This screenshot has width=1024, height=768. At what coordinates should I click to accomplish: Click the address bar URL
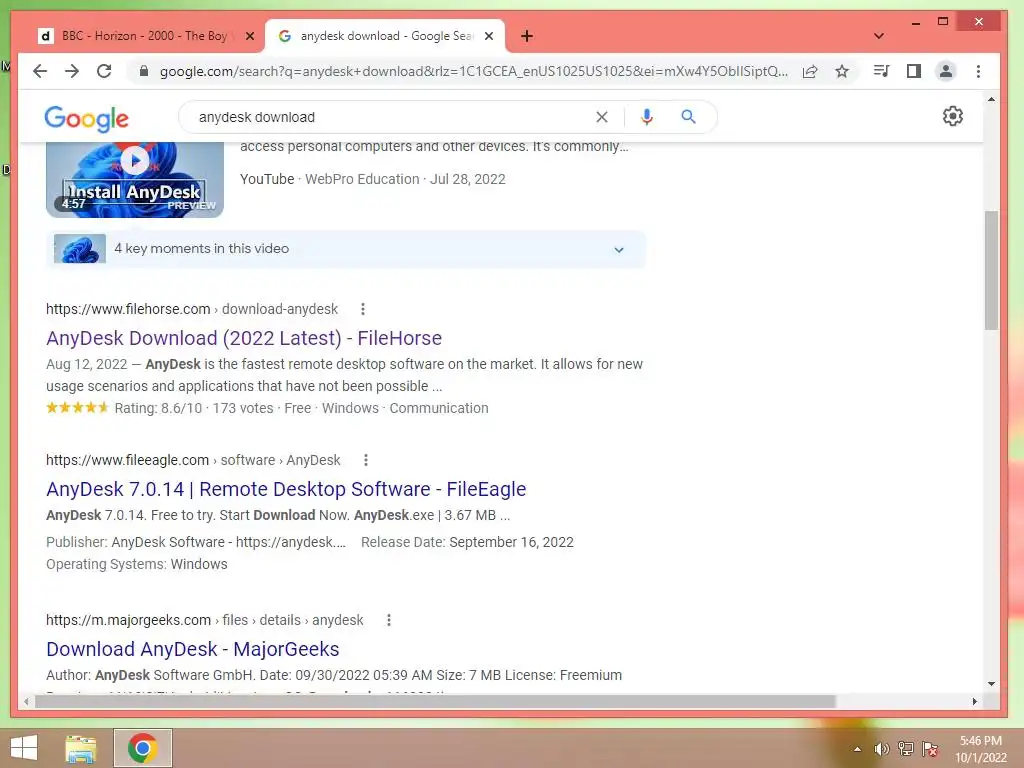(473, 71)
